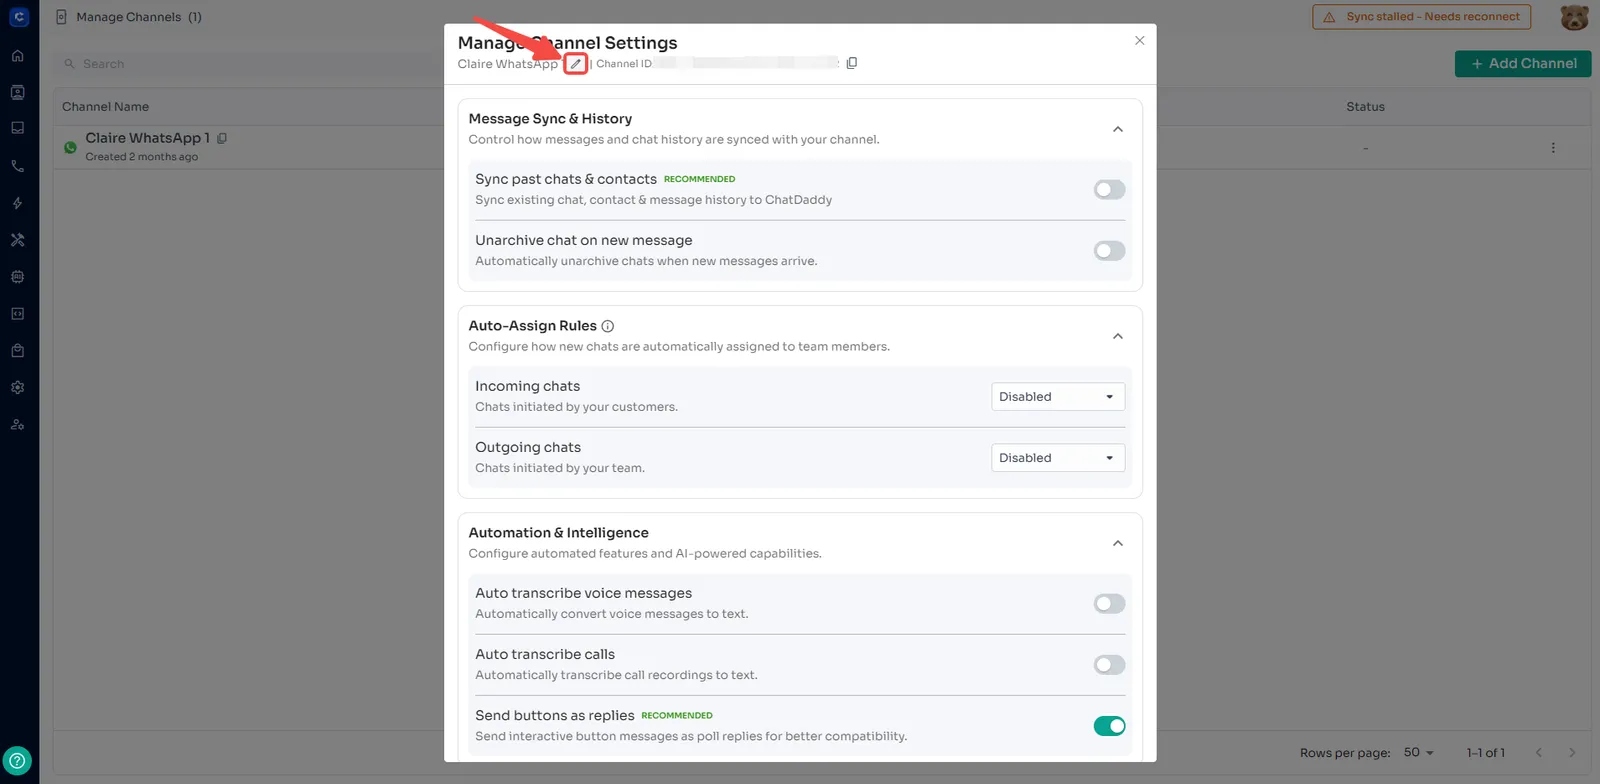
Task: Open the Incoming chats assignment dropdown
Action: pos(1057,397)
